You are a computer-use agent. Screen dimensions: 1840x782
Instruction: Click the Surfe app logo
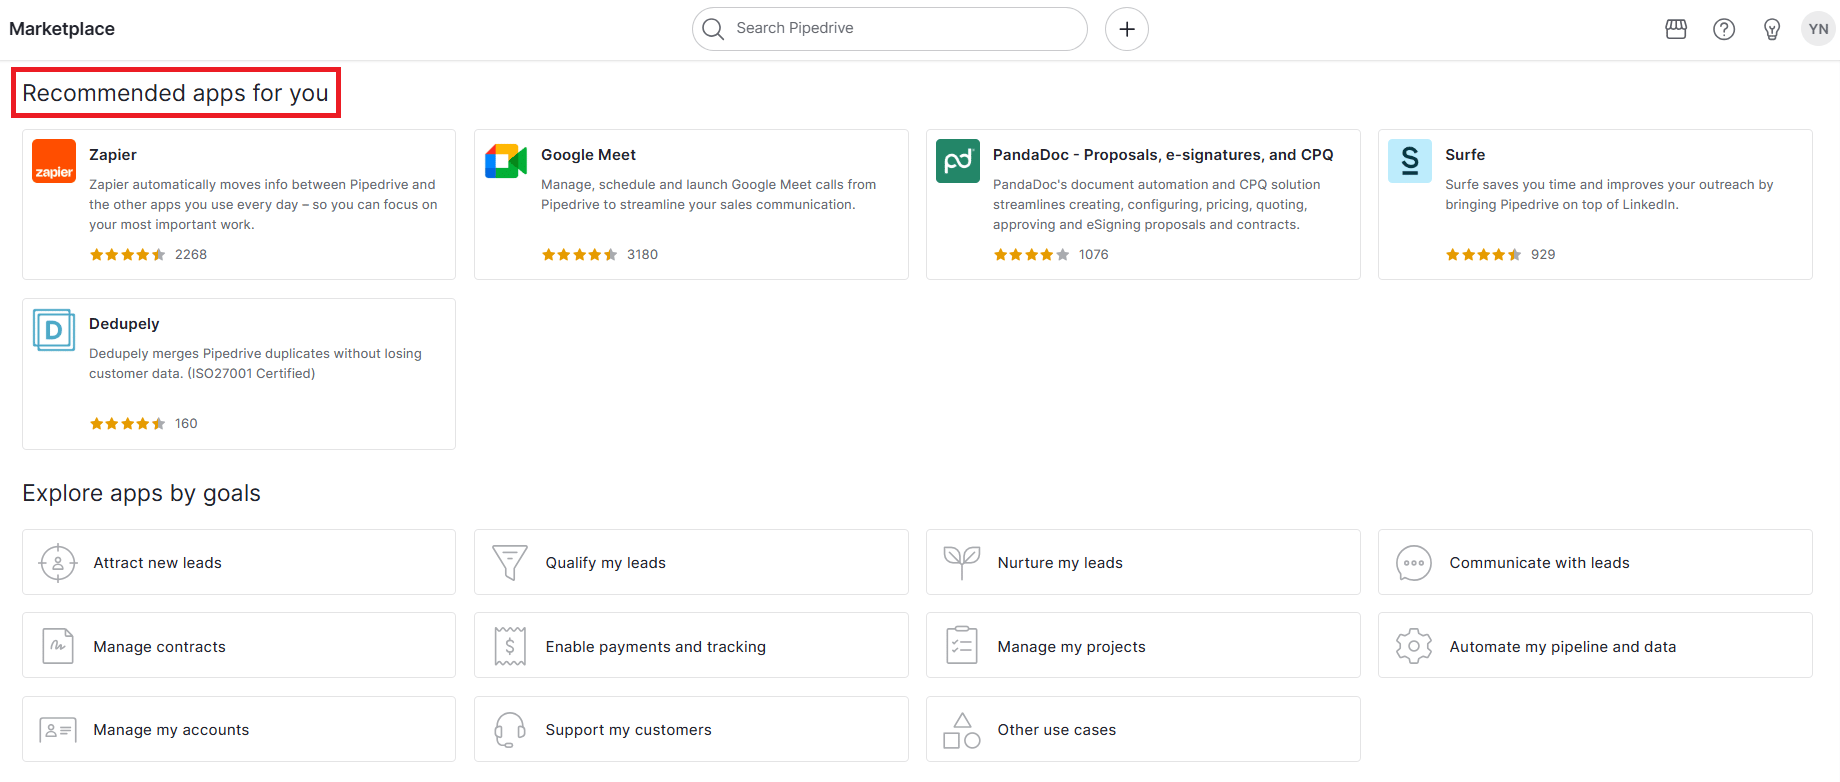[x=1410, y=161]
